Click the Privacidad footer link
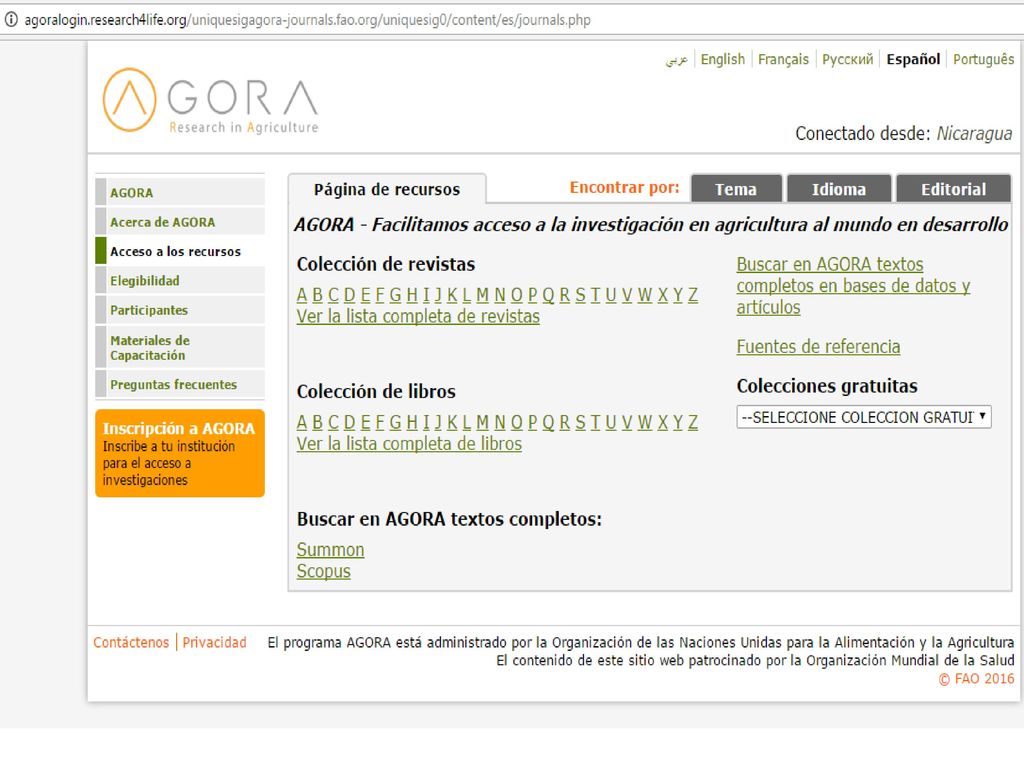The height and width of the screenshot is (768, 1024). tap(214, 643)
